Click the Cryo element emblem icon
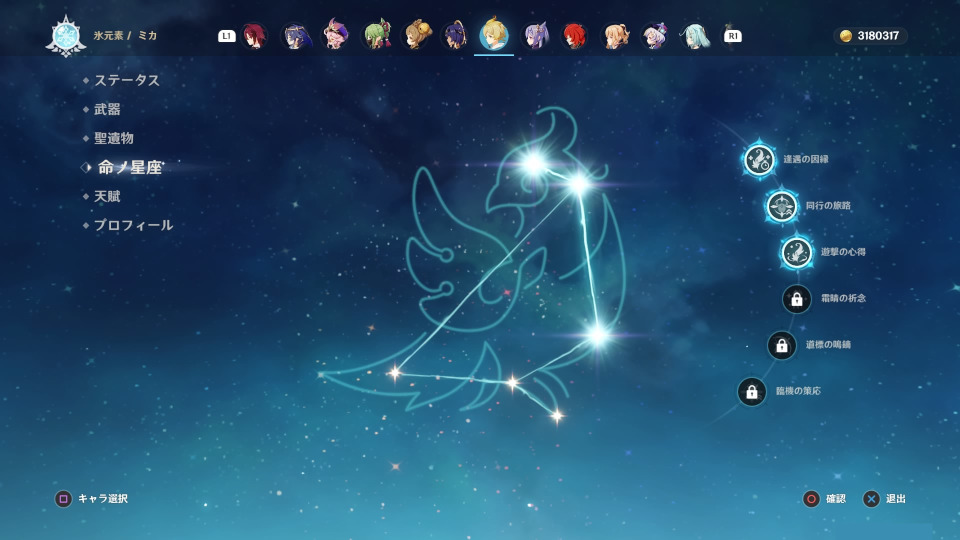Image resolution: width=960 pixels, height=540 pixels. click(x=66, y=36)
